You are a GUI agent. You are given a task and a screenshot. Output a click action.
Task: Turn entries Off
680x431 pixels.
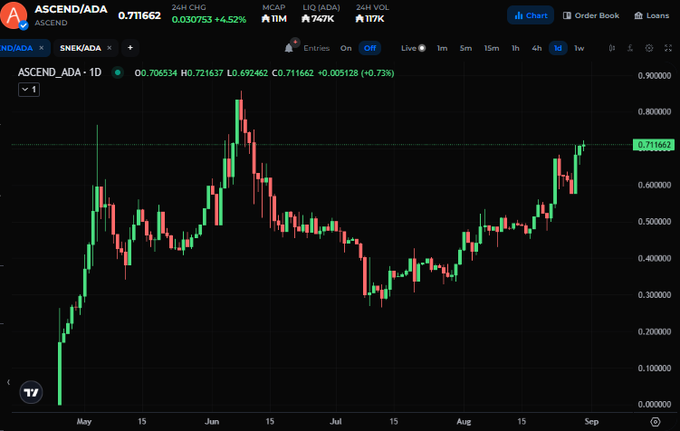pyautogui.click(x=370, y=48)
